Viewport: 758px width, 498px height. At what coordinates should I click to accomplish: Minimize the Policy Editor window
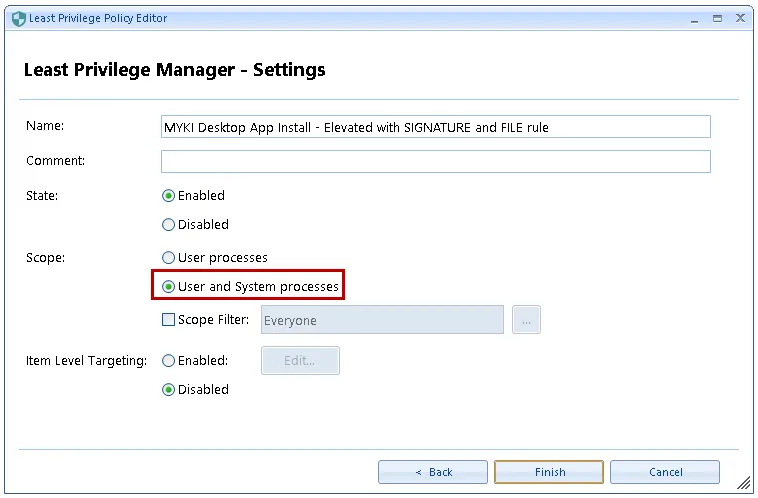pyautogui.click(x=695, y=18)
